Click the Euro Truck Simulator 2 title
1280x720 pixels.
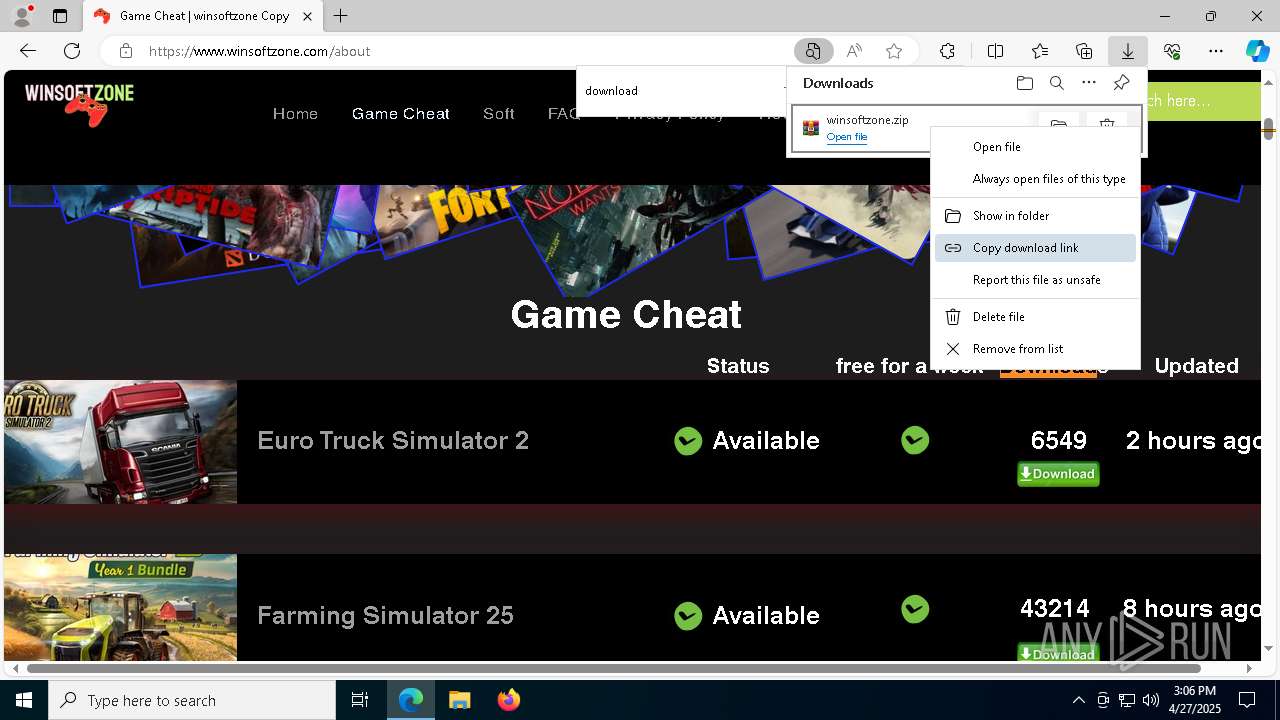click(x=393, y=441)
